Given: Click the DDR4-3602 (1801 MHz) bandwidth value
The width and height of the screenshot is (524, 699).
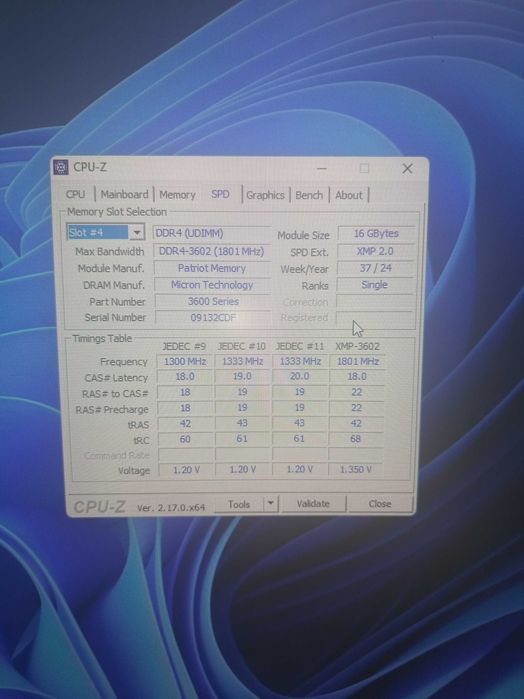Looking at the screenshot, I should click(212, 251).
